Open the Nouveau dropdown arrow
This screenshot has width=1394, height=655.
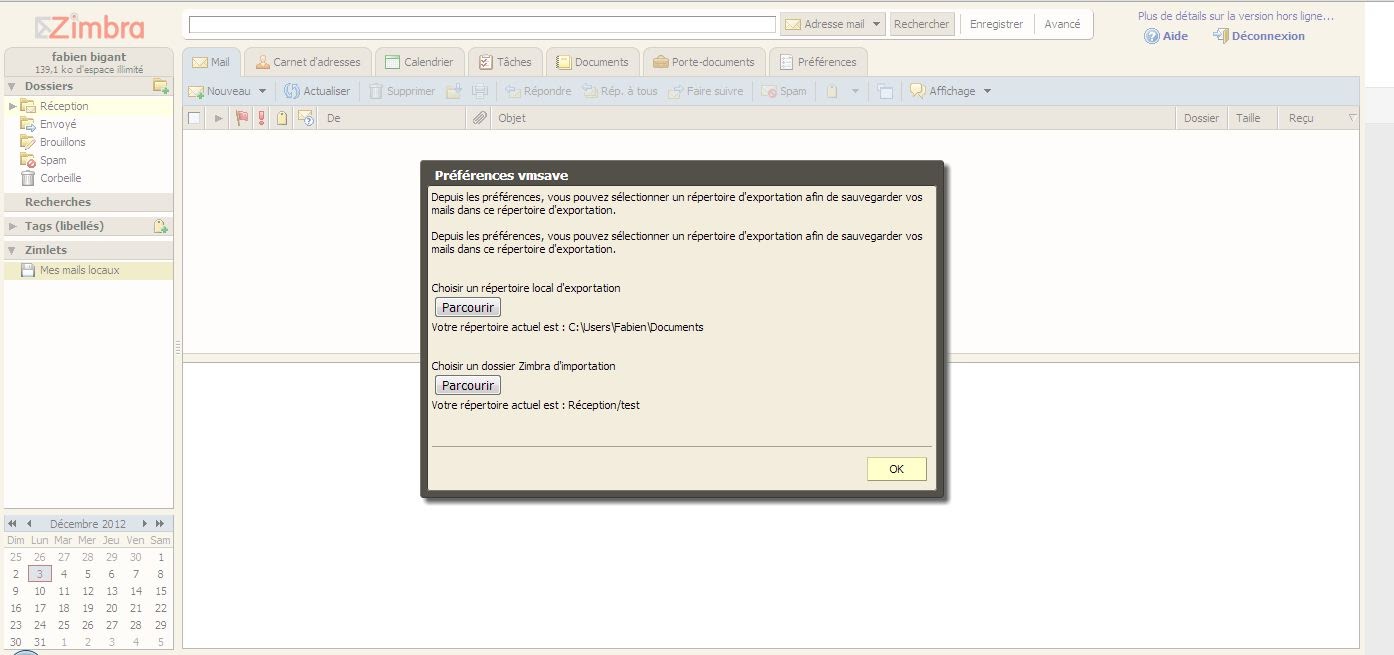263,91
